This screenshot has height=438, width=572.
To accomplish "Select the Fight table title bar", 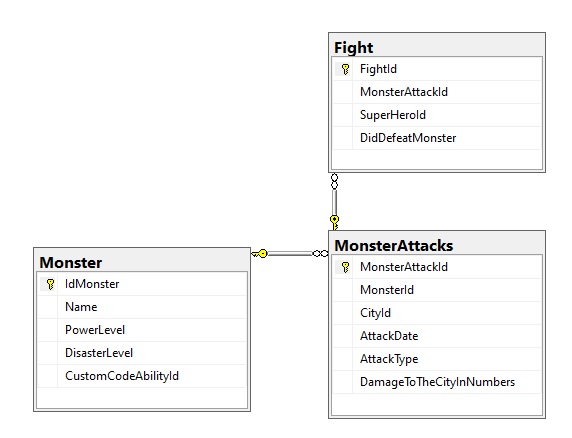I will click(437, 47).
